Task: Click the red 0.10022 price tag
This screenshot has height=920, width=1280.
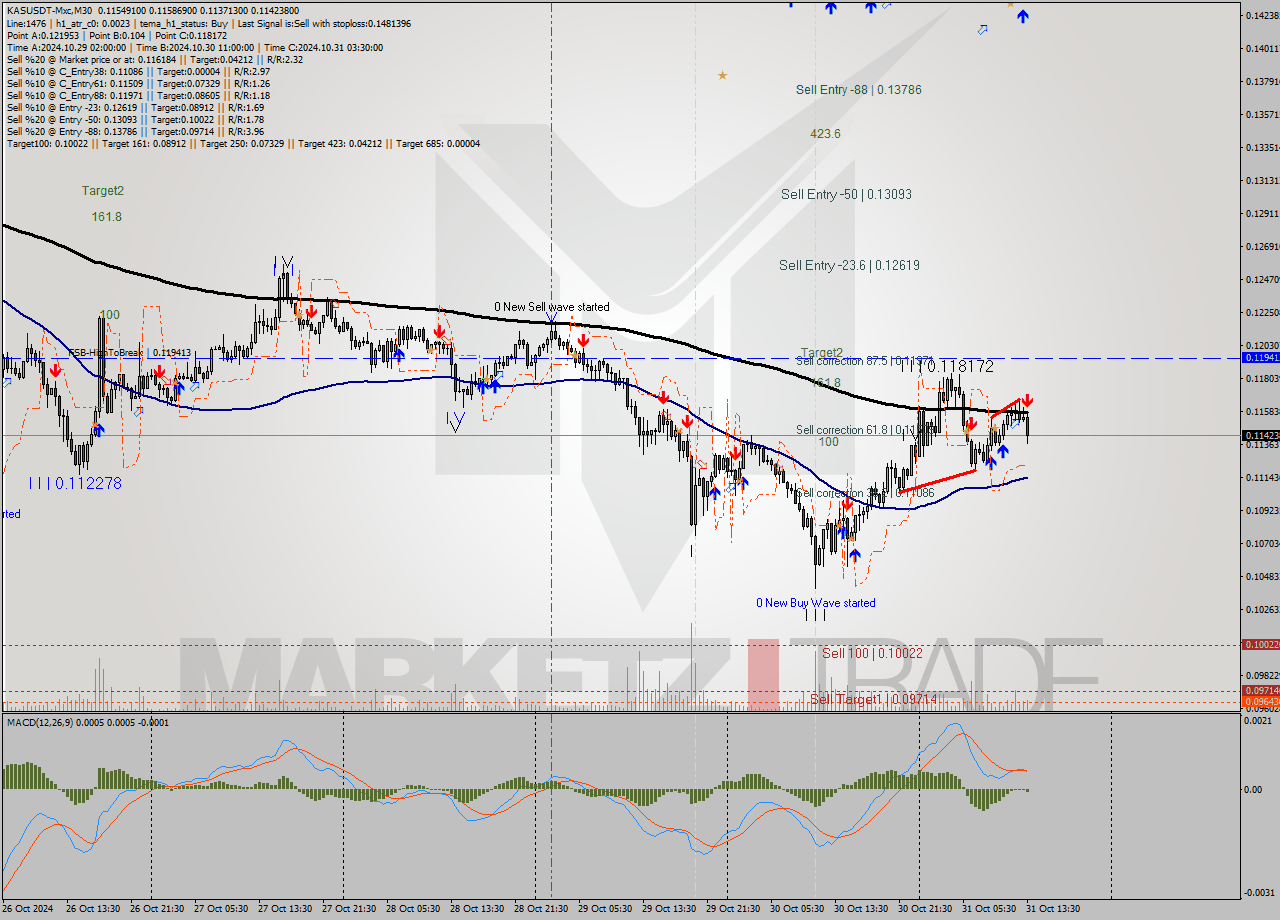Action: pyautogui.click(x=1260, y=644)
